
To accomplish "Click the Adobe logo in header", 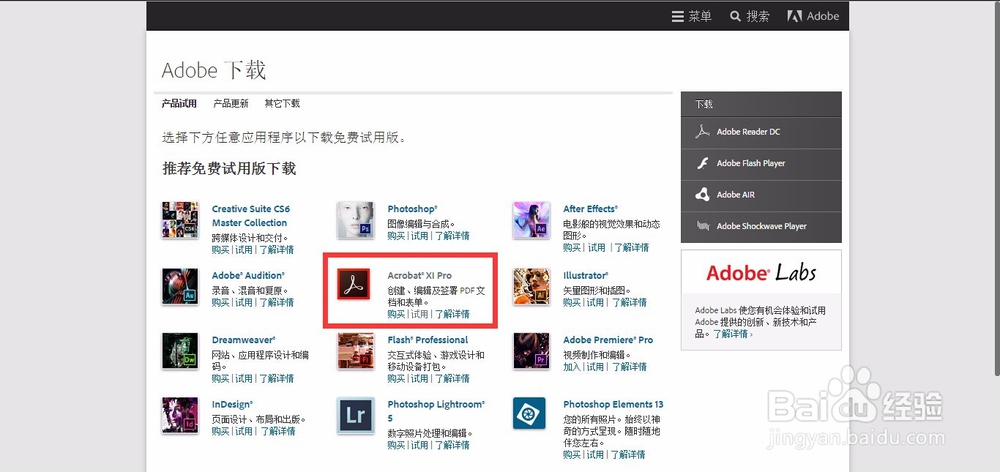I will (812, 17).
